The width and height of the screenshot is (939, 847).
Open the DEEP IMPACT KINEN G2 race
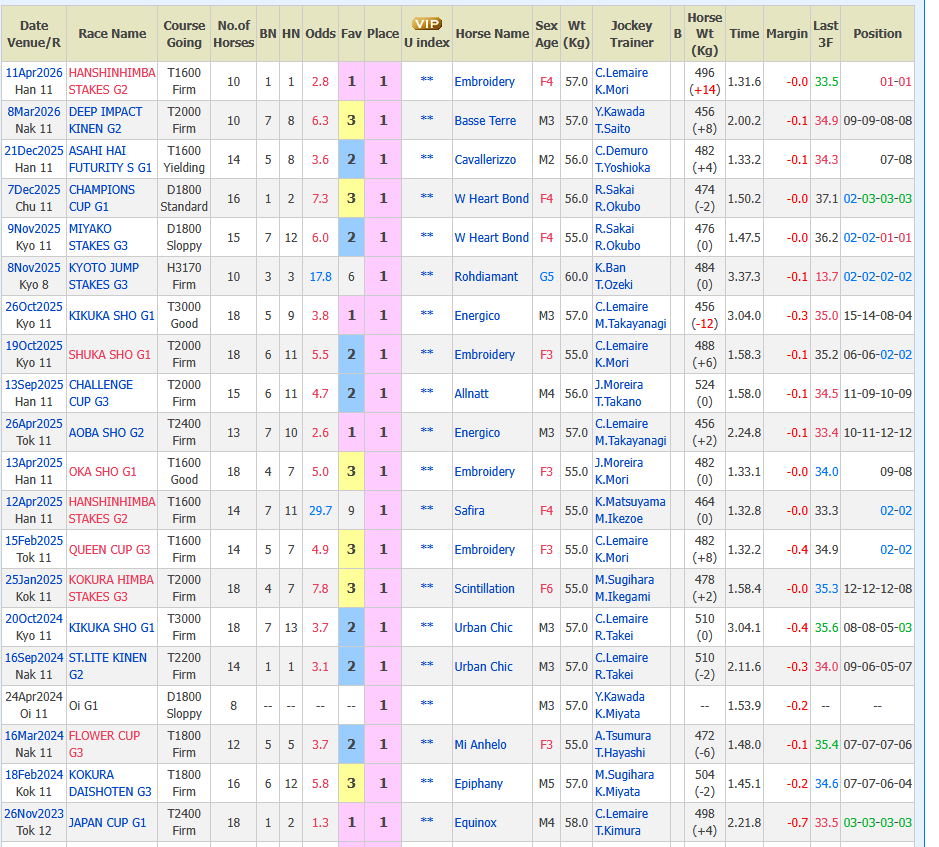[105, 120]
